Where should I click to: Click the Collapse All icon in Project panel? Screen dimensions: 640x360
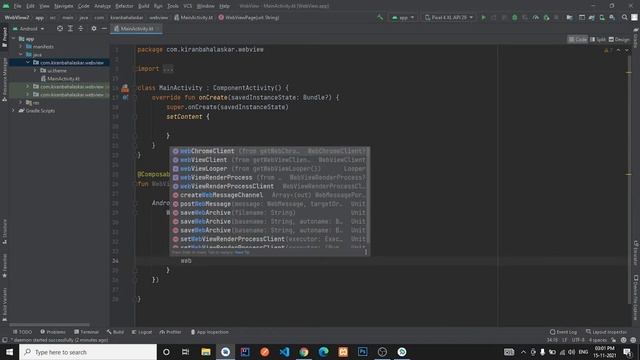[x=81, y=29]
